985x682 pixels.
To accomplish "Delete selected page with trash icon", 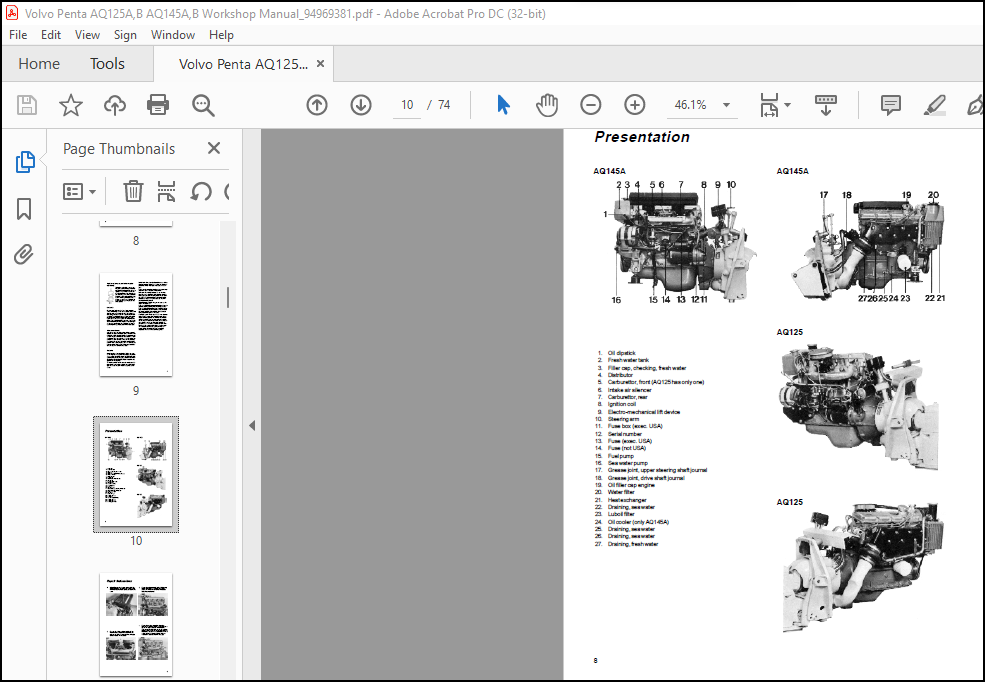I will point(133,191).
